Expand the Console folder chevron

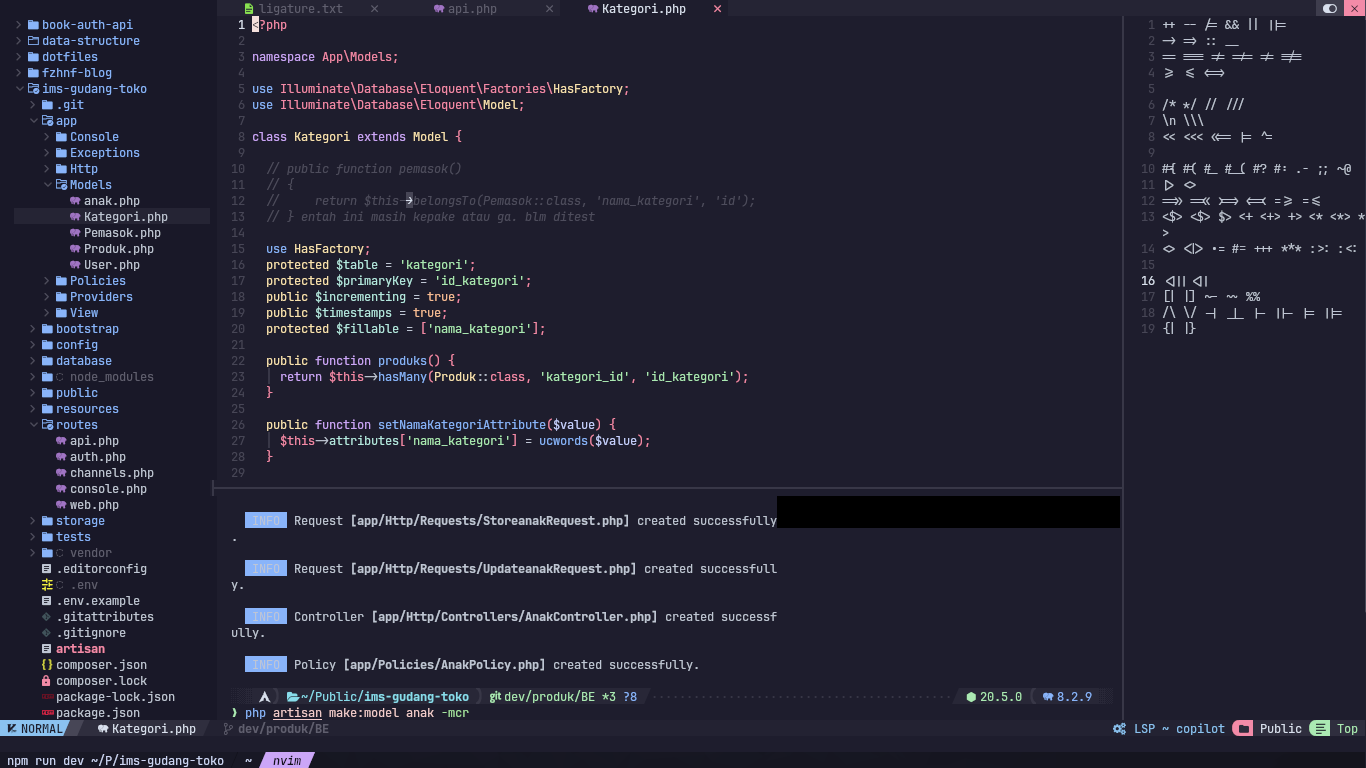[x=47, y=137]
